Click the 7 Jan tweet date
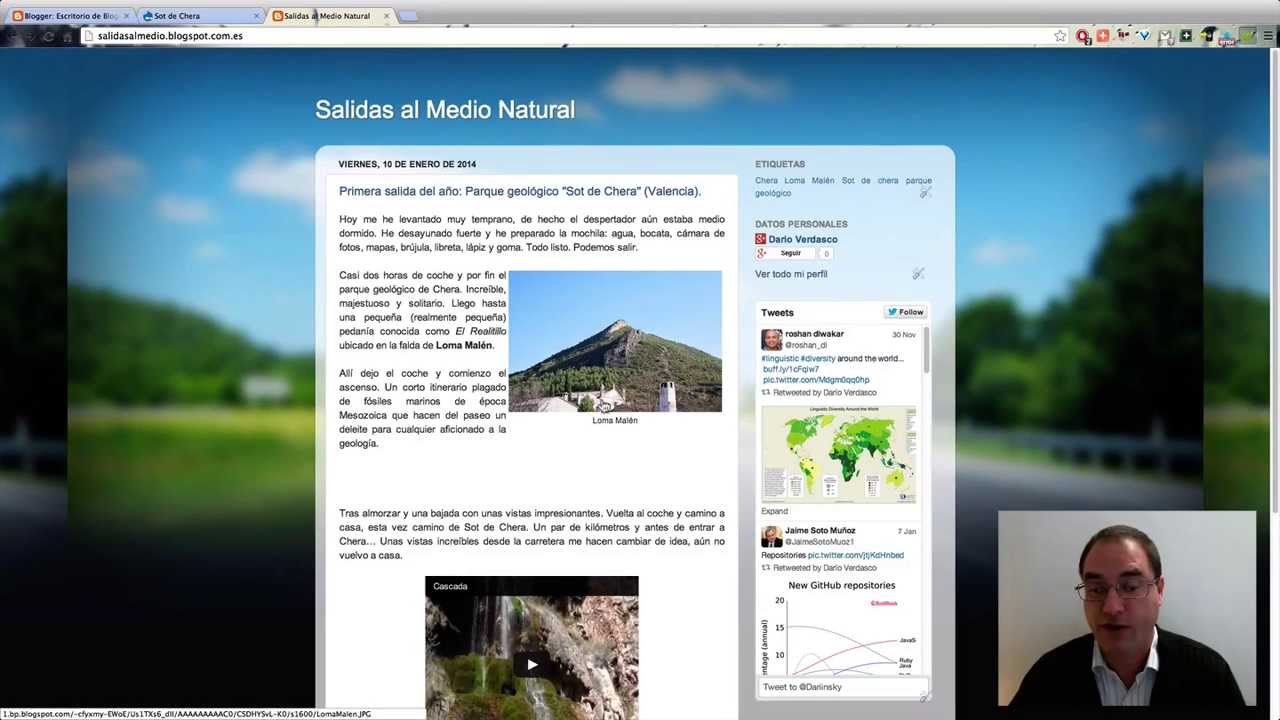This screenshot has width=1280, height=720. click(x=906, y=531)
